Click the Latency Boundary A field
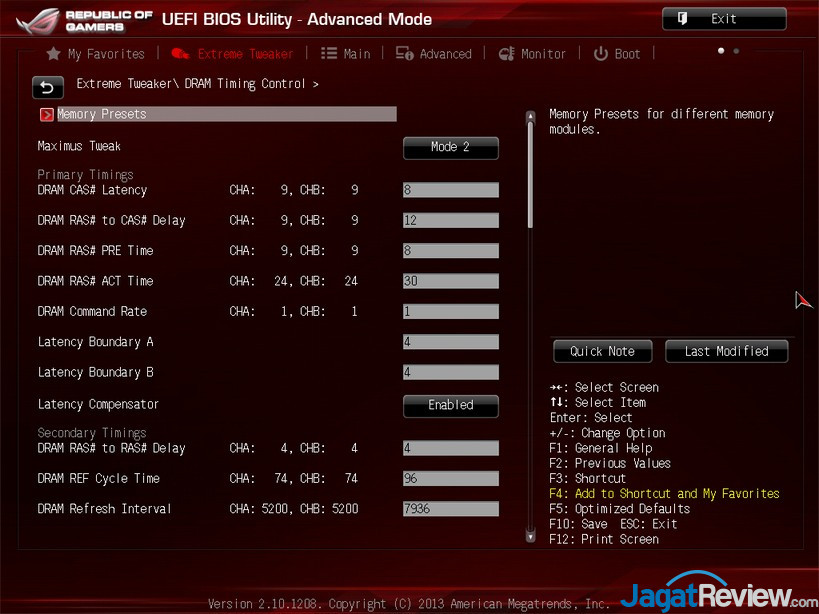819x614 pixels. point(451,342)
